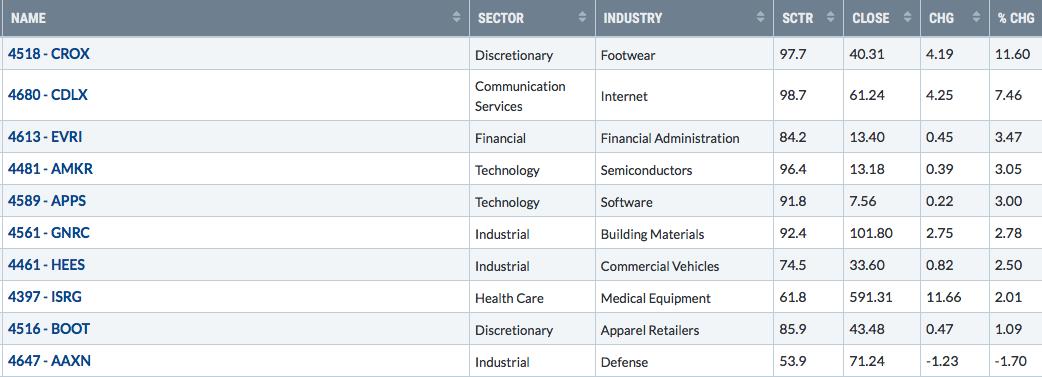This screenshot has height=377, width=1042.
Task: Sort table by NAME sort arrows icon
Action: [x=457, y=18]
